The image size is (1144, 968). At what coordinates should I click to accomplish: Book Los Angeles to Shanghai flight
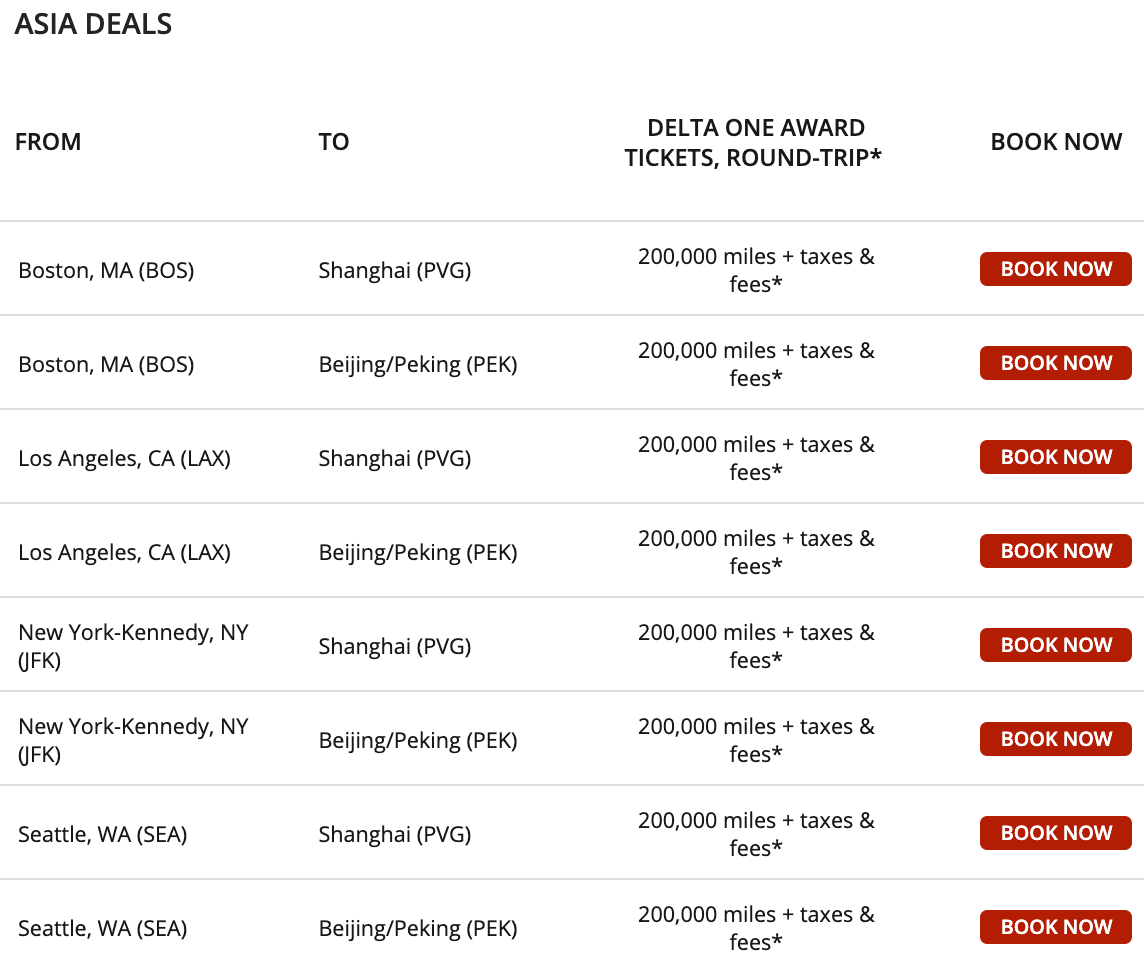tap(1055, 457)
